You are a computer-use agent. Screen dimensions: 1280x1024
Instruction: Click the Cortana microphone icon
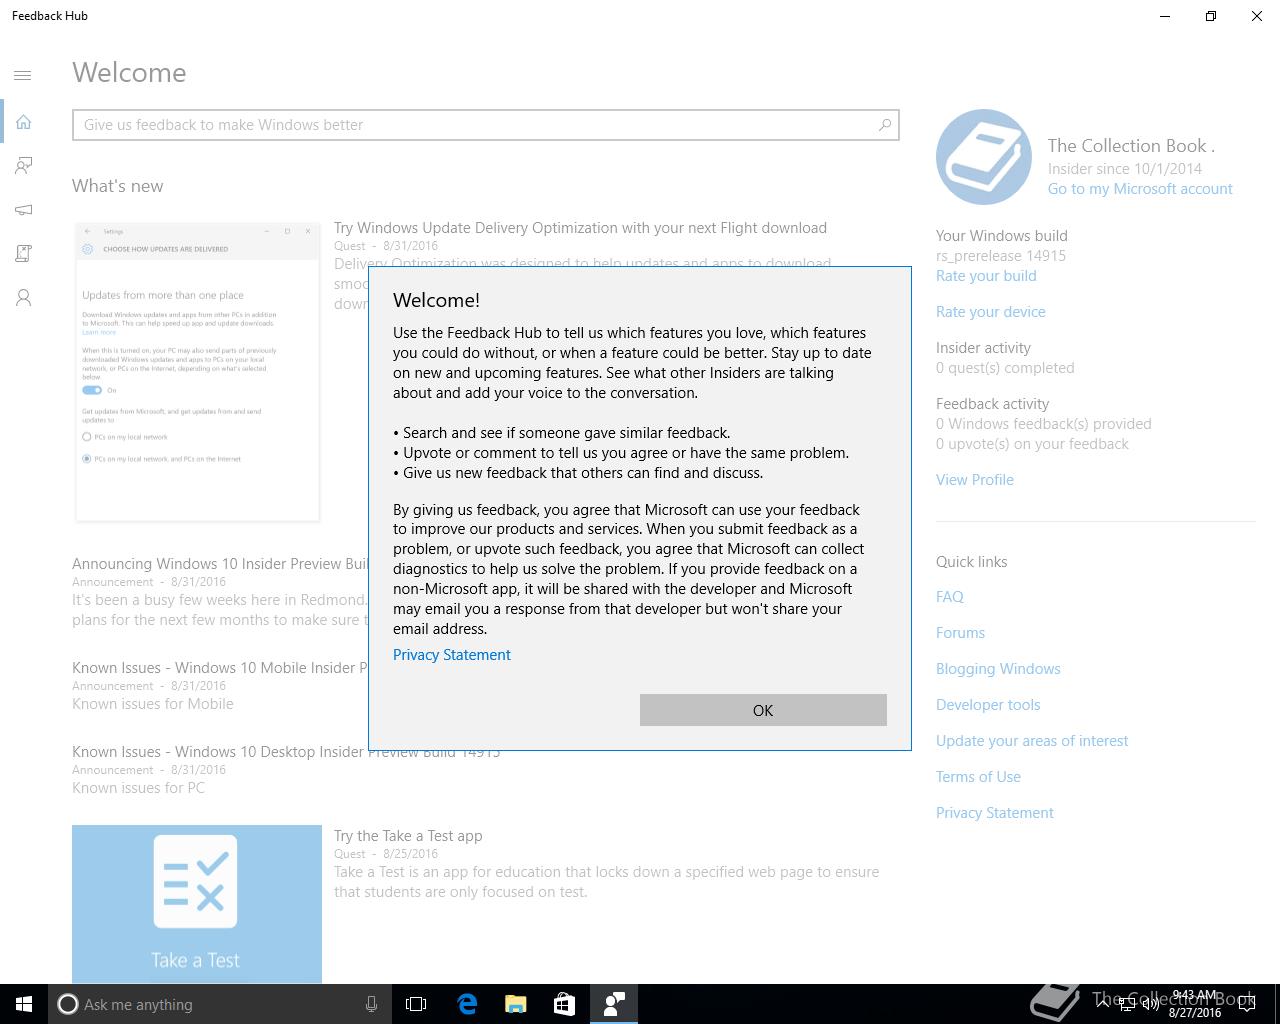(x=371, y=1004)
